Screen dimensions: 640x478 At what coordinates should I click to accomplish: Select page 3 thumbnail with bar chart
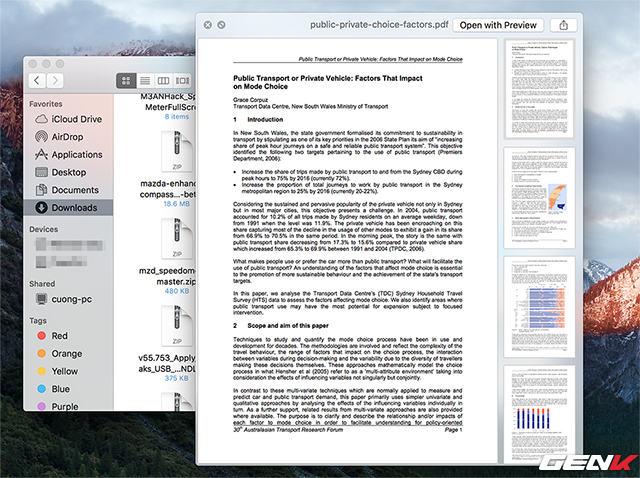[539, 307]
